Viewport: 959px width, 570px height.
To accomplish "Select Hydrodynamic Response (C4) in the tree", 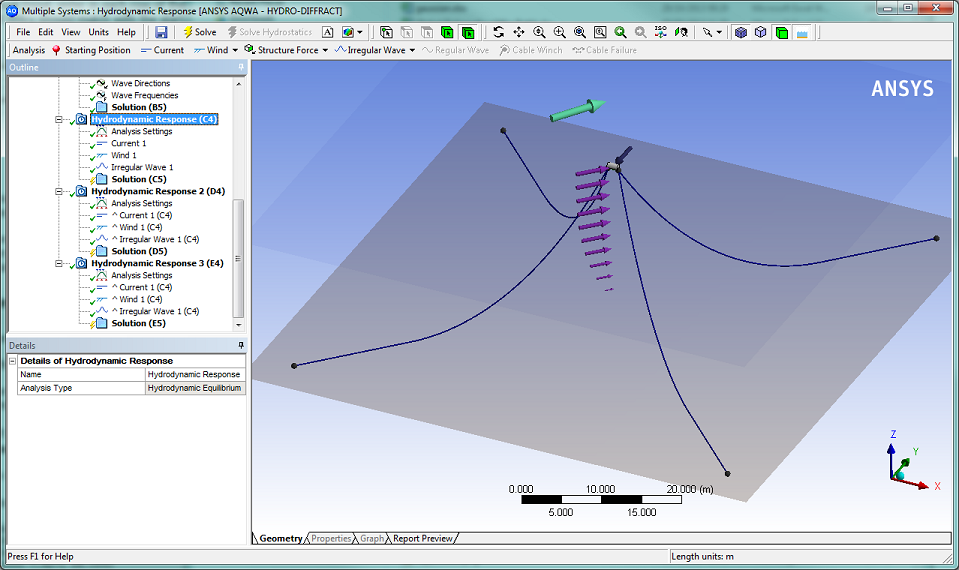I will coord(154,119).
